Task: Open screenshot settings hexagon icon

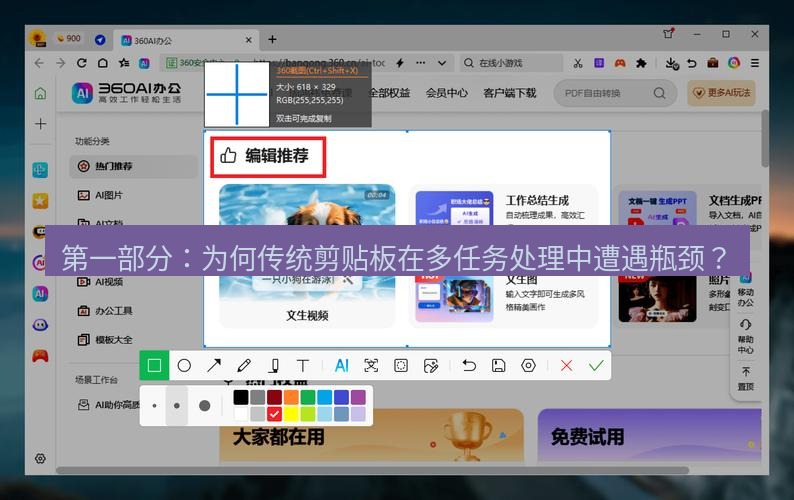Action: [x=528, y=365]
